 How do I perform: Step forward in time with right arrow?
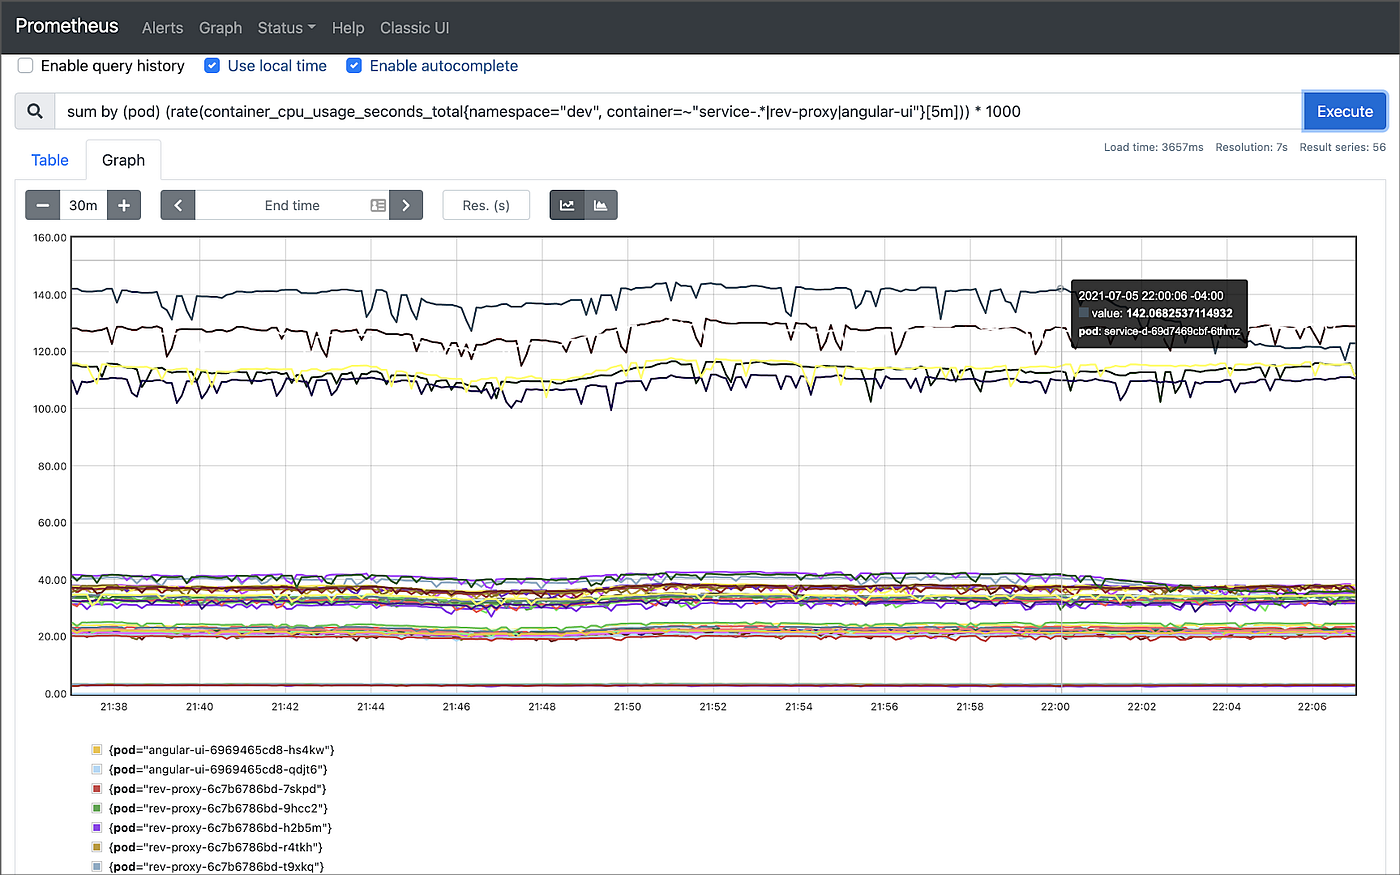[405, 204]
